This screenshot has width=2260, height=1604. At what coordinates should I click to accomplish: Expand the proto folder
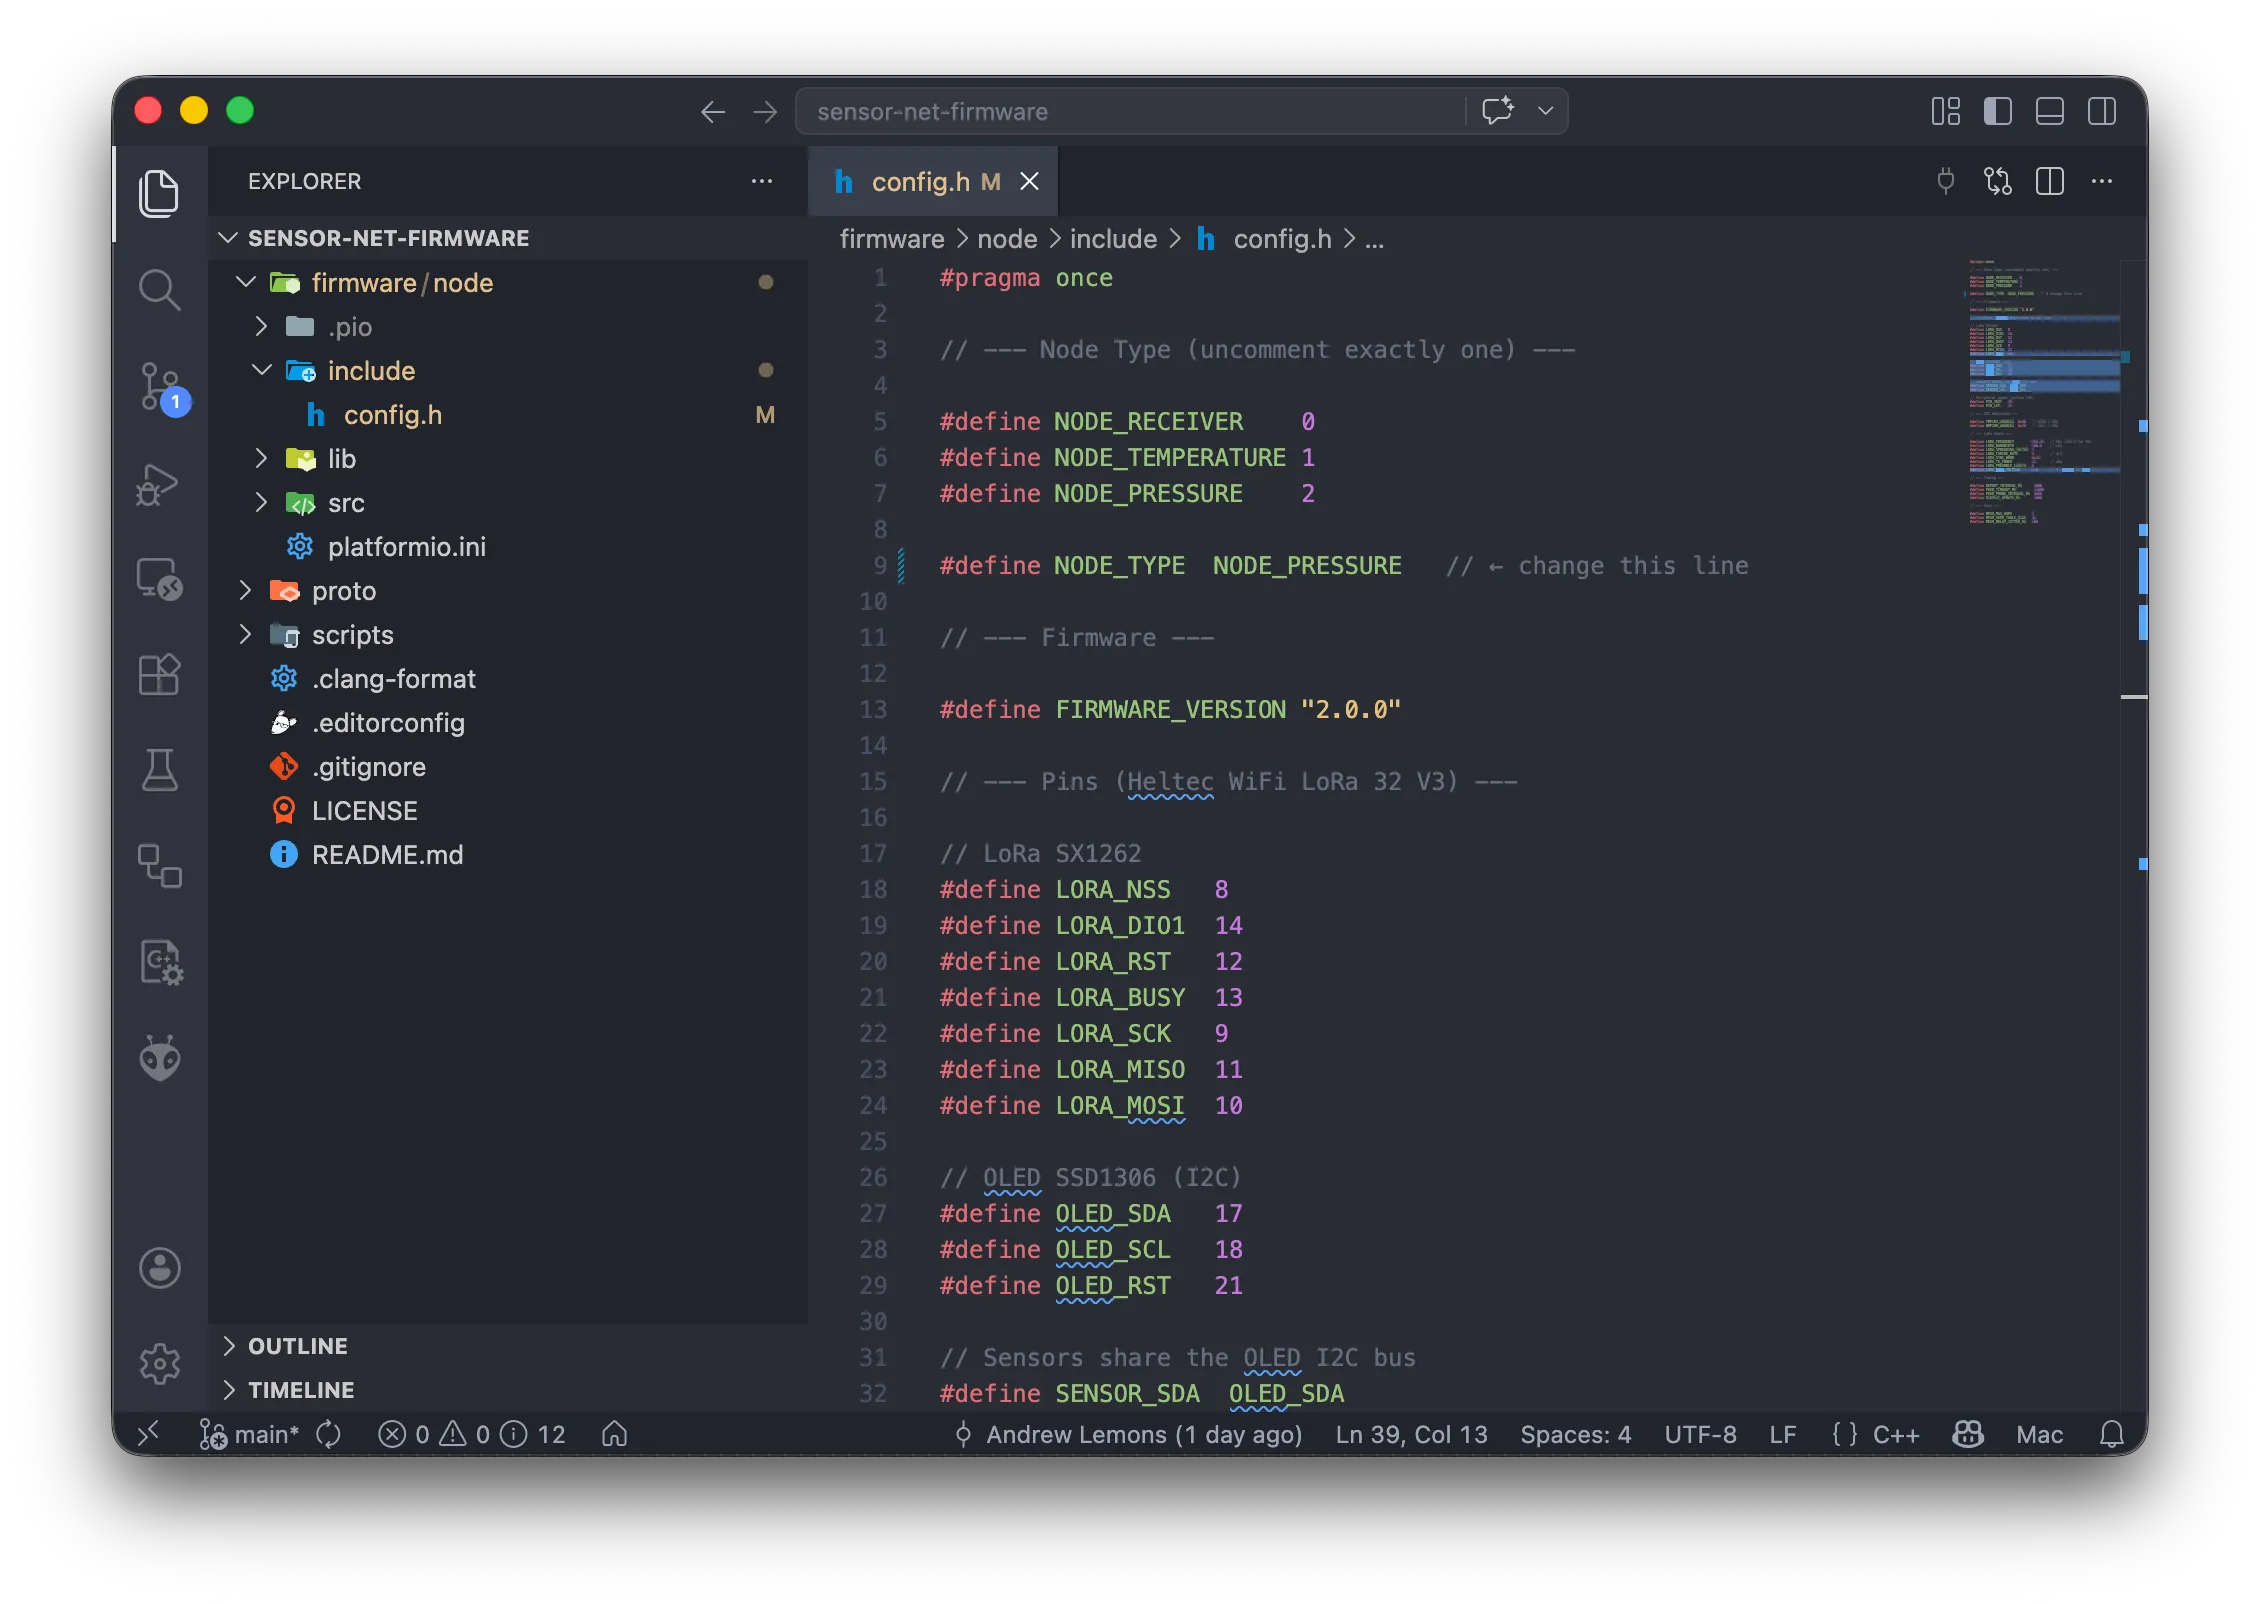pos(508,591)
